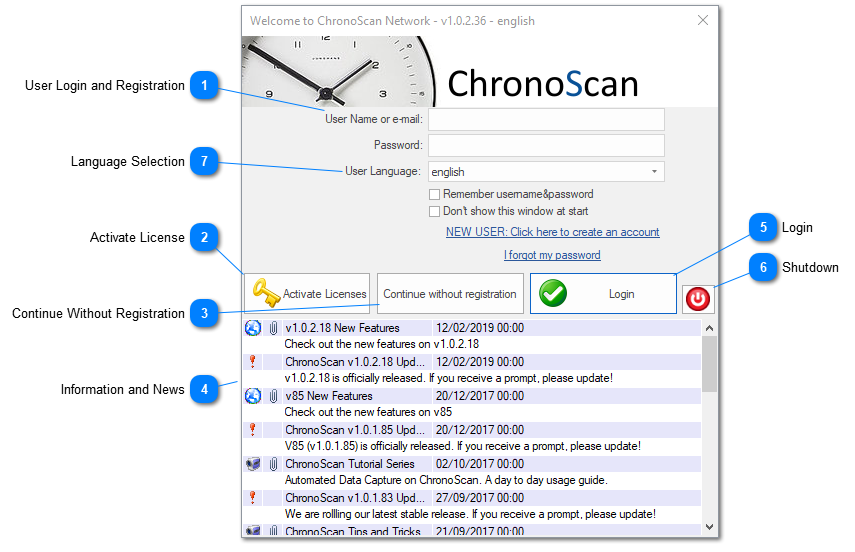855x552 pixels.
Task: Click video icon beside ChronoScan Tips and Tricks
Action: pyautogui.click(x=252, y=531)
